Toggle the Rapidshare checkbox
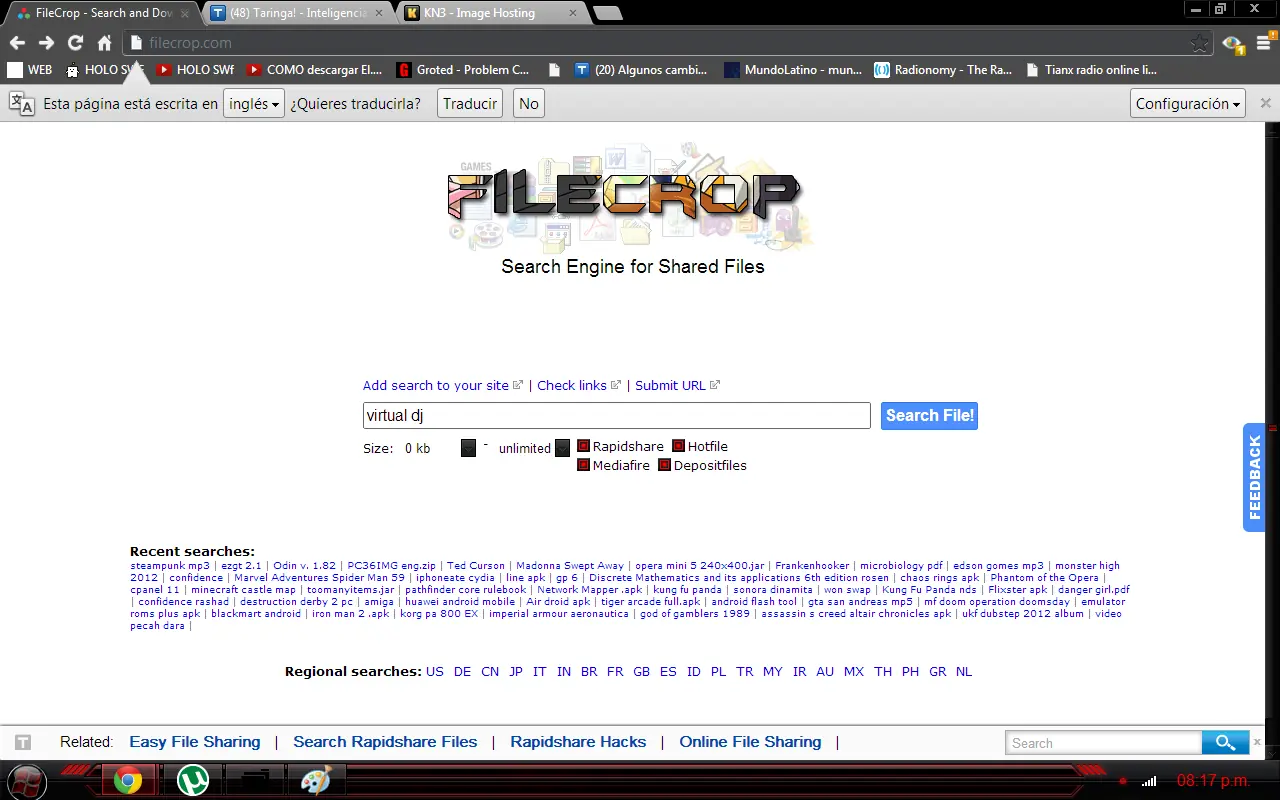 [x=584, y=446]
